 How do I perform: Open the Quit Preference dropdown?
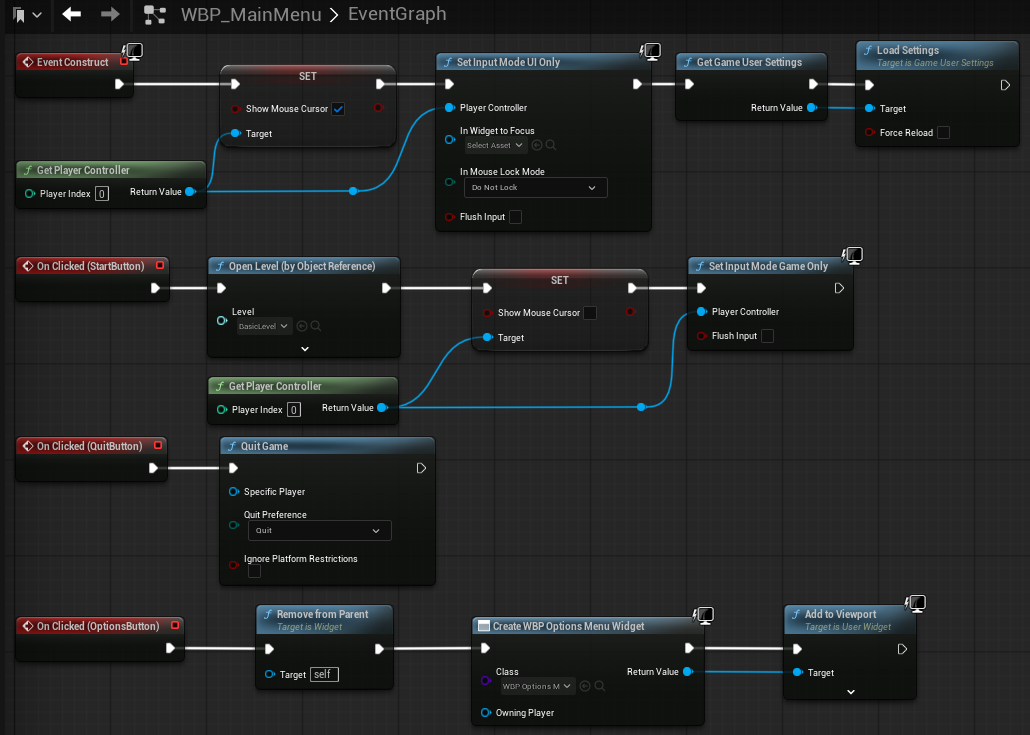tap(319, 531)
